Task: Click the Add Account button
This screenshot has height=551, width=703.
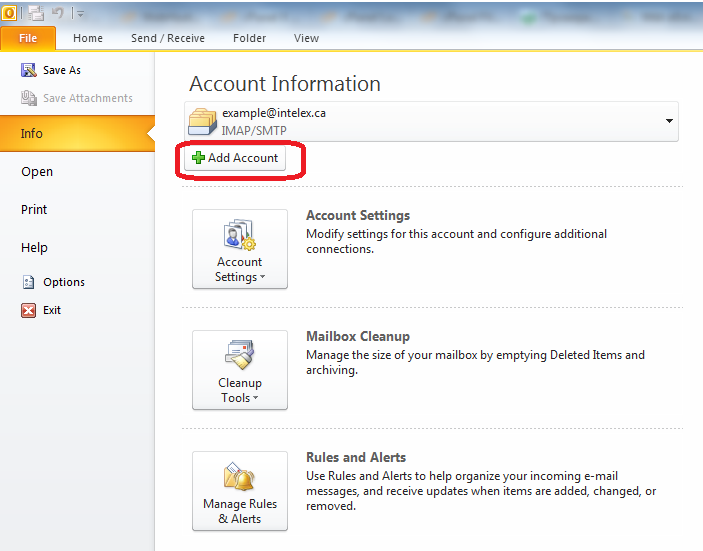Action: [235, 158]
